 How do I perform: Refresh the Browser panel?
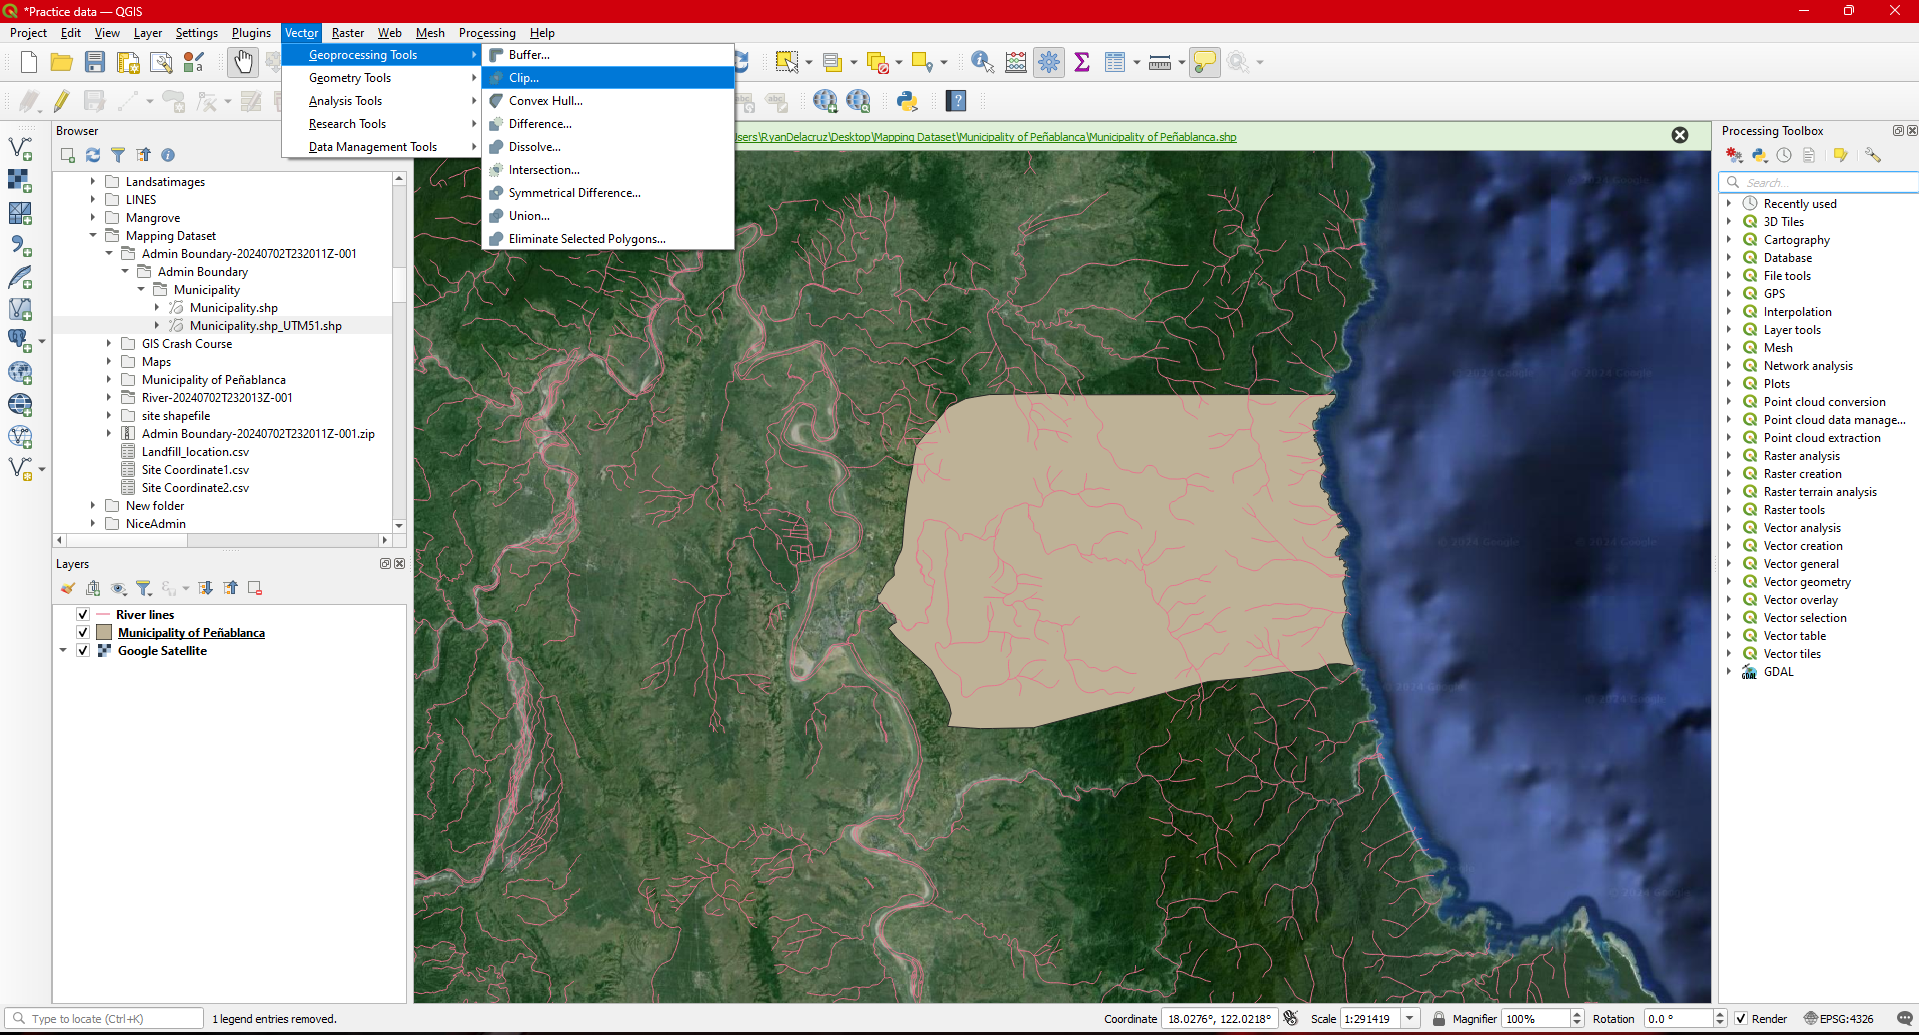93,155
